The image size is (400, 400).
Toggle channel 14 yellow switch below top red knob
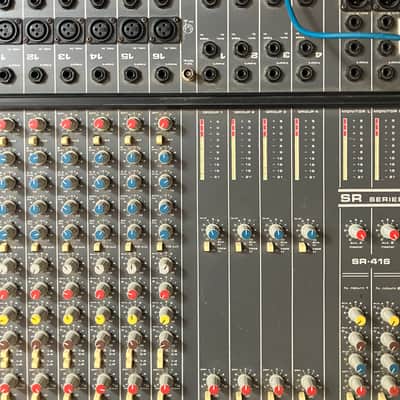tap(98, 140)
